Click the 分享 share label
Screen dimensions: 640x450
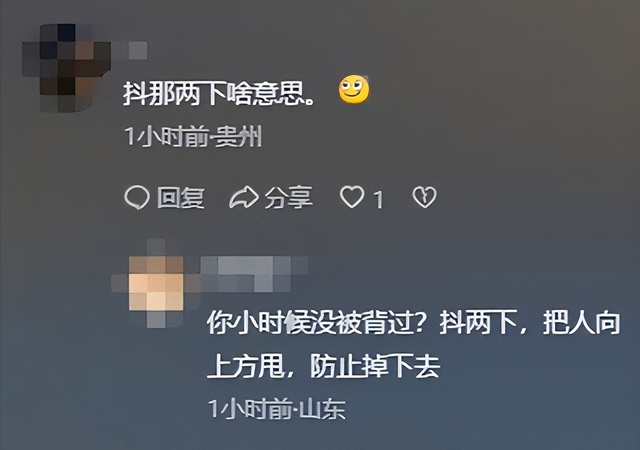click(289, 198)
